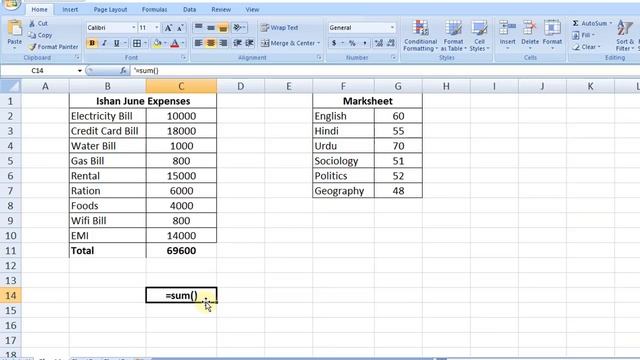Click Decrease Indent icon

click(x=237, y=43)
